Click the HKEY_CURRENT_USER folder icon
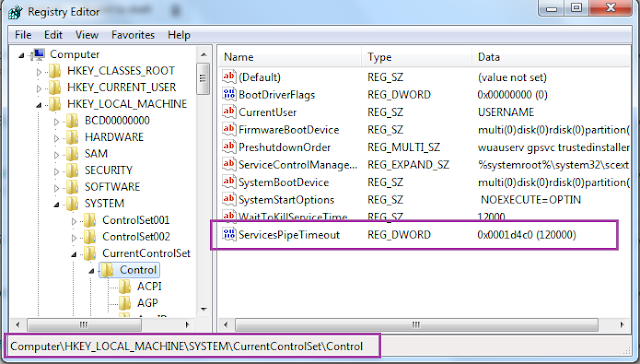 [55, 87]
